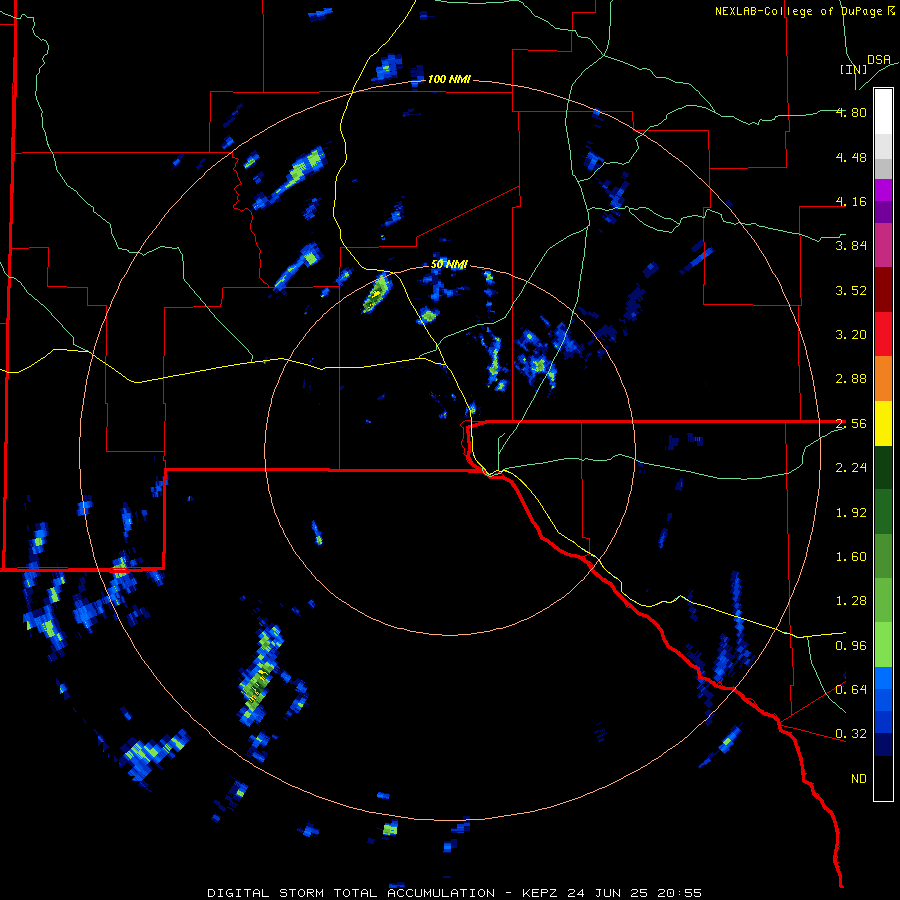Select the 1.60 legend value
This screenshot has width=900, height=900.
[851, 557]
